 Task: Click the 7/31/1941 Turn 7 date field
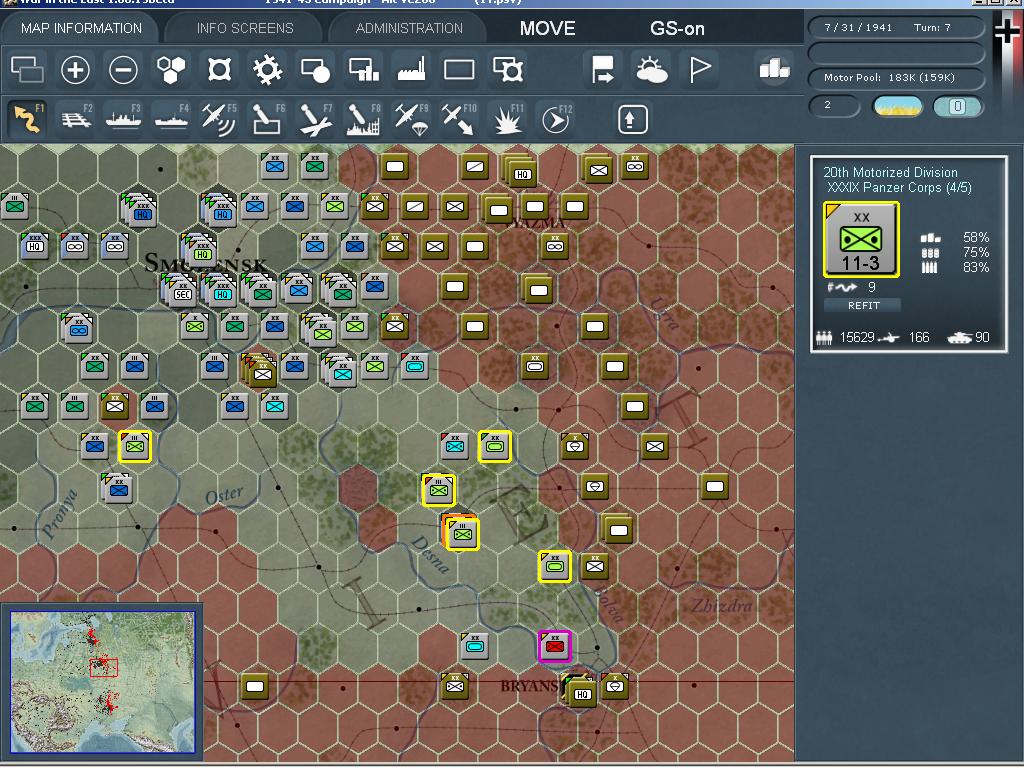pyautogui.click(x=896, y=27)
